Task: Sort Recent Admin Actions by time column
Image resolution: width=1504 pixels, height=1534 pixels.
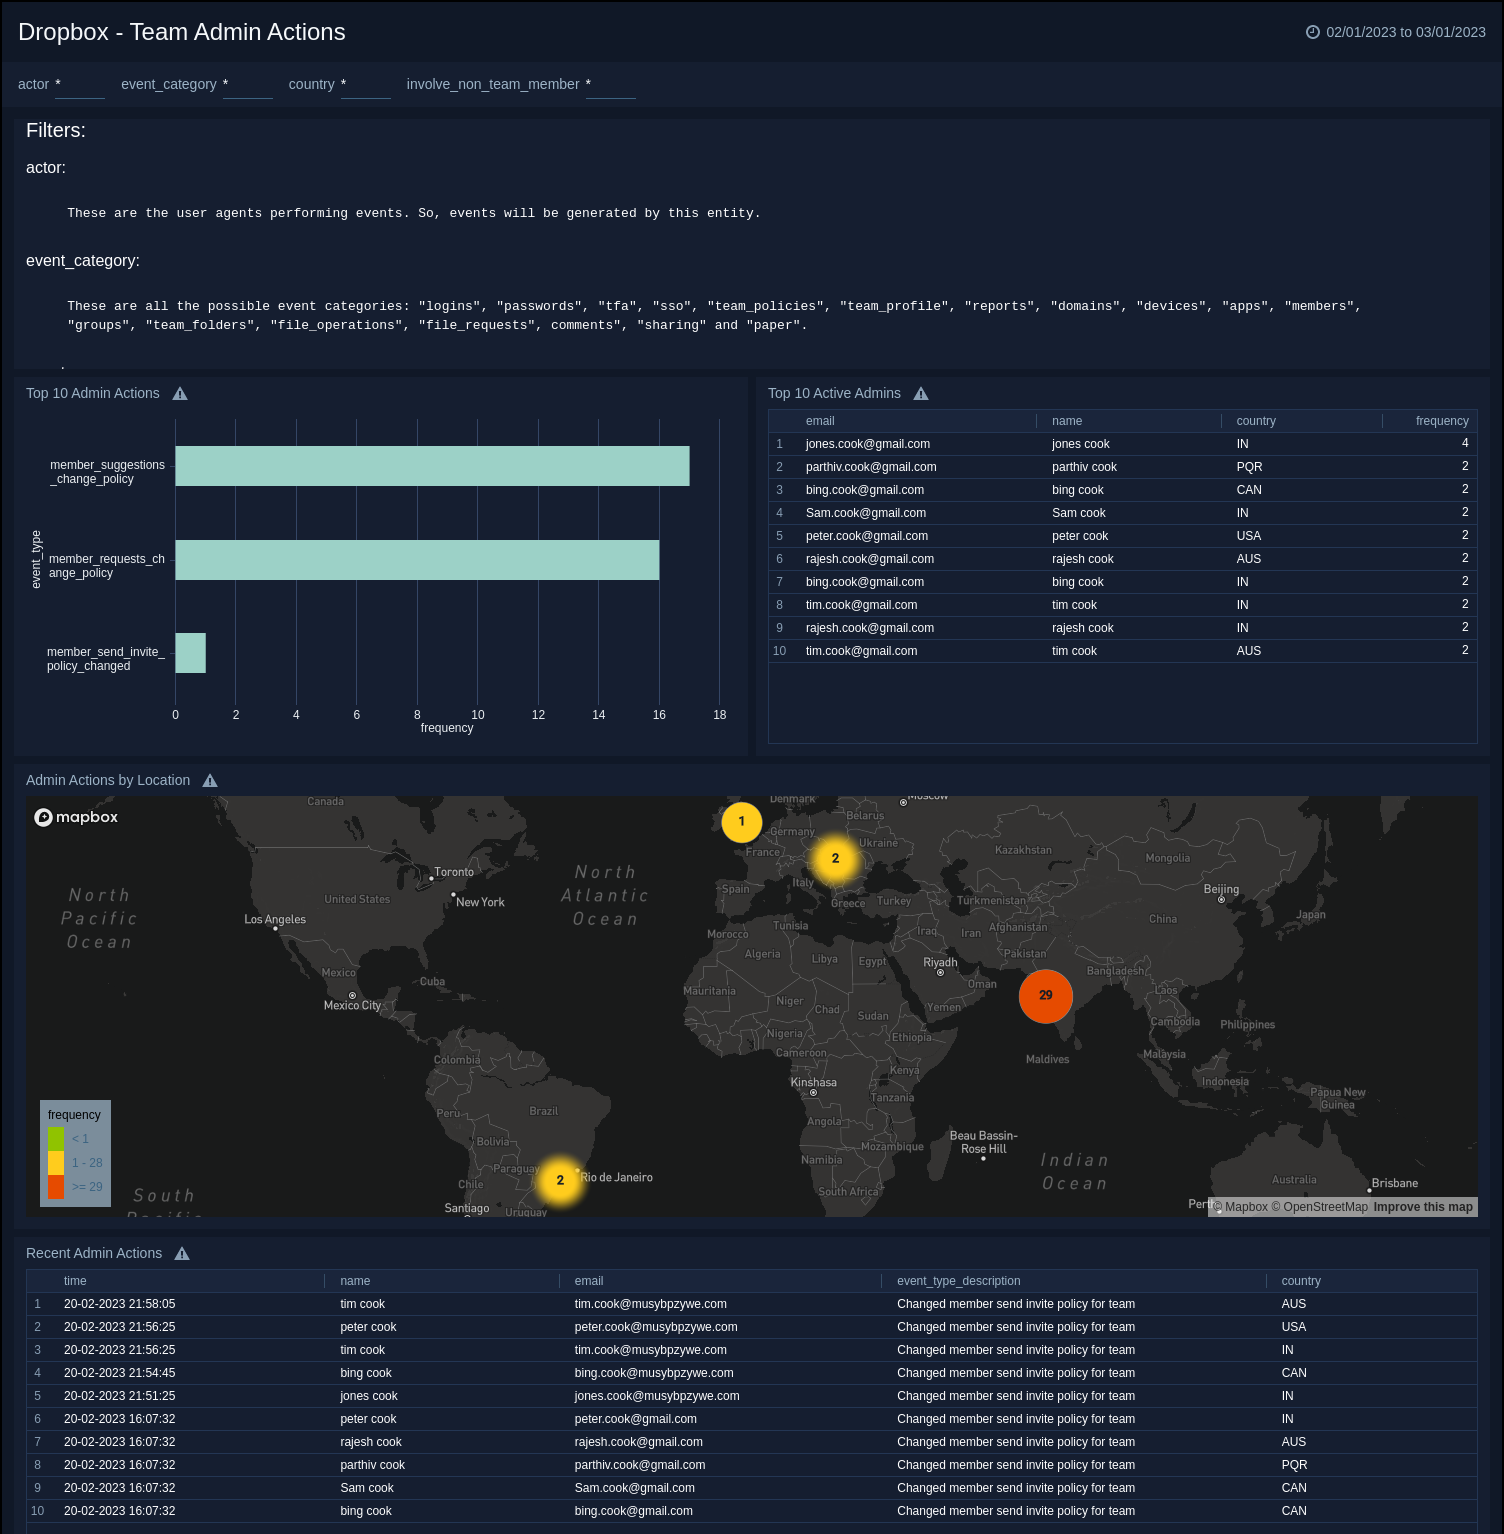Action: (x=75, y=1281)
